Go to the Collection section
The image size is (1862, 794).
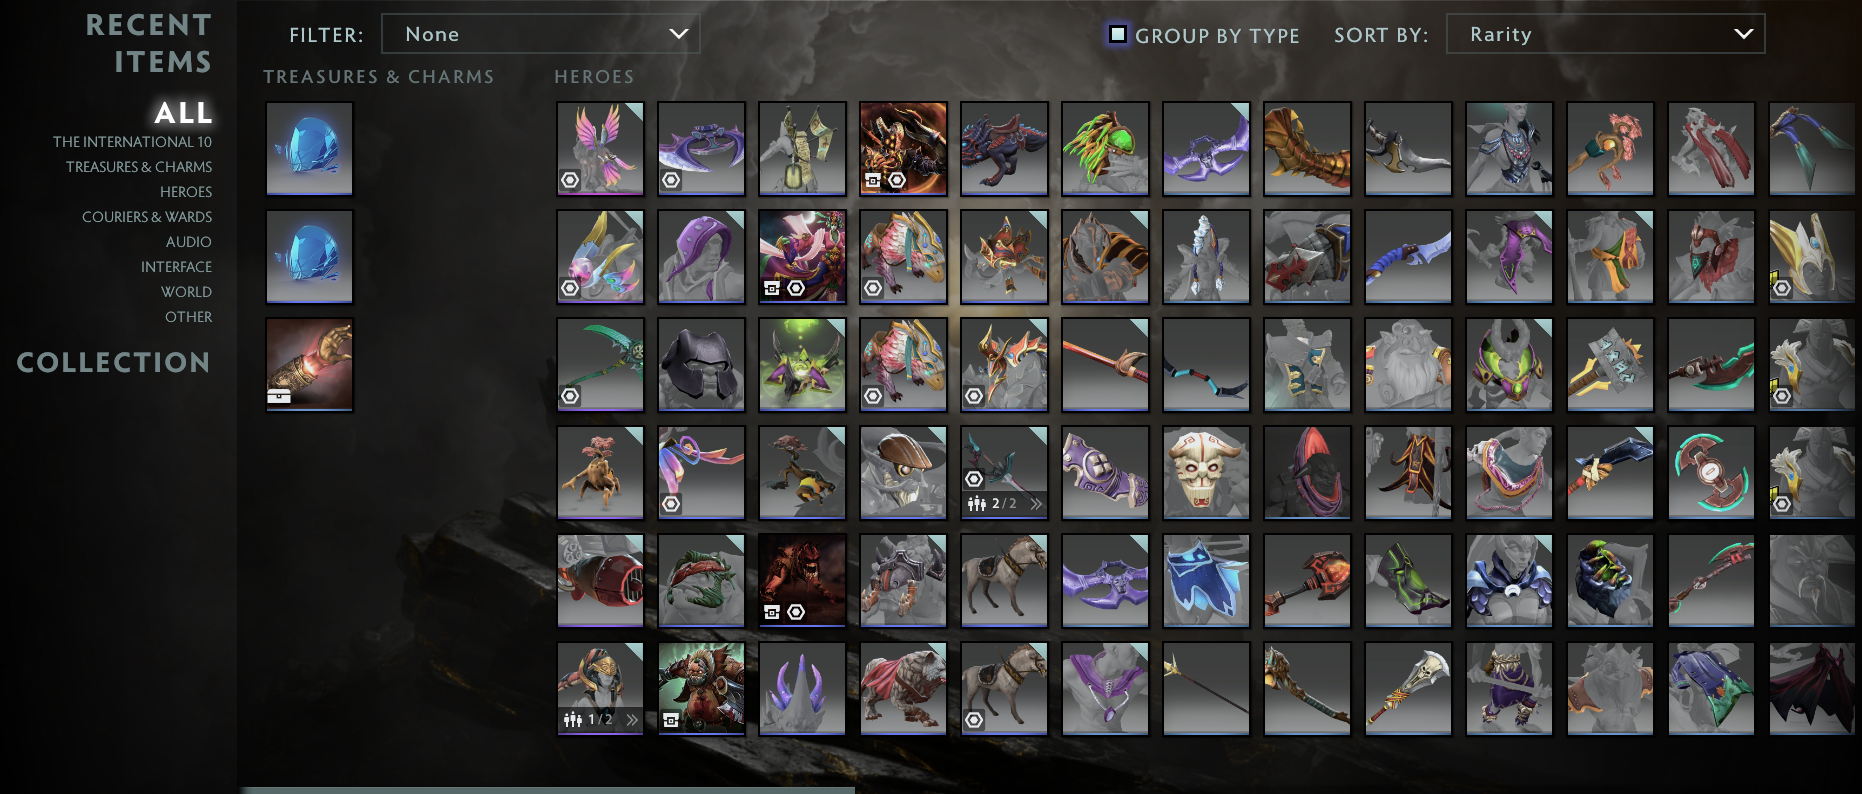click(114, 362)
